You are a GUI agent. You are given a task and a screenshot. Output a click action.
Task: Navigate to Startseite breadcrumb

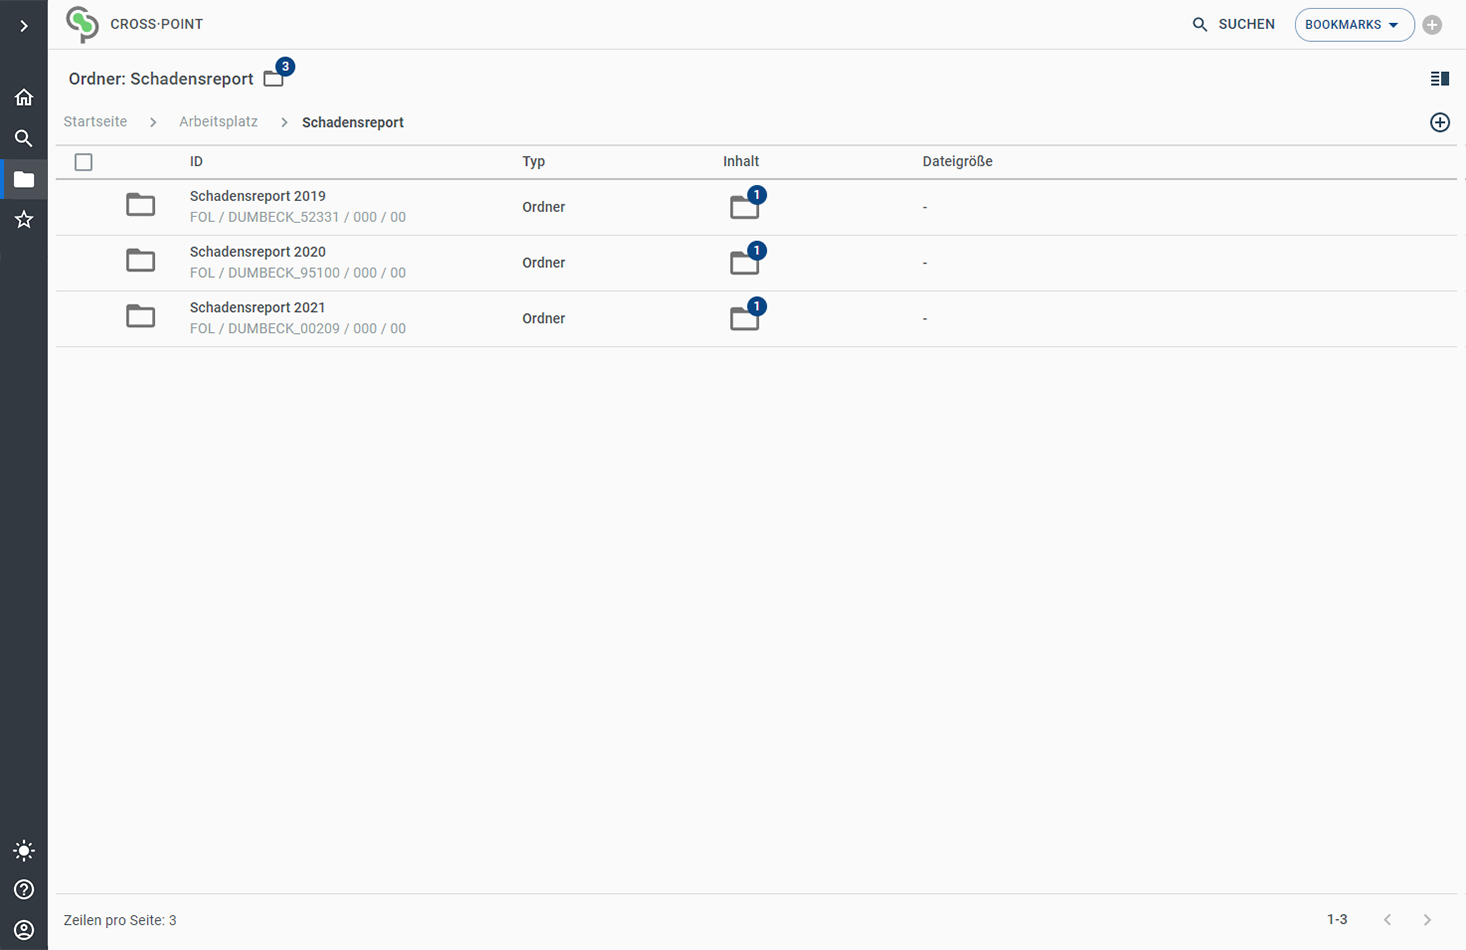coord(95,122)
